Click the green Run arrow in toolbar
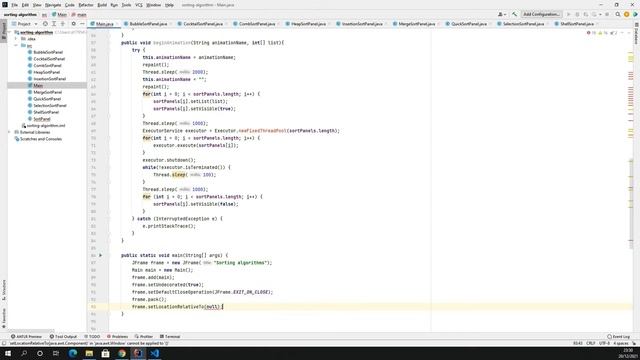 [569, 14]
